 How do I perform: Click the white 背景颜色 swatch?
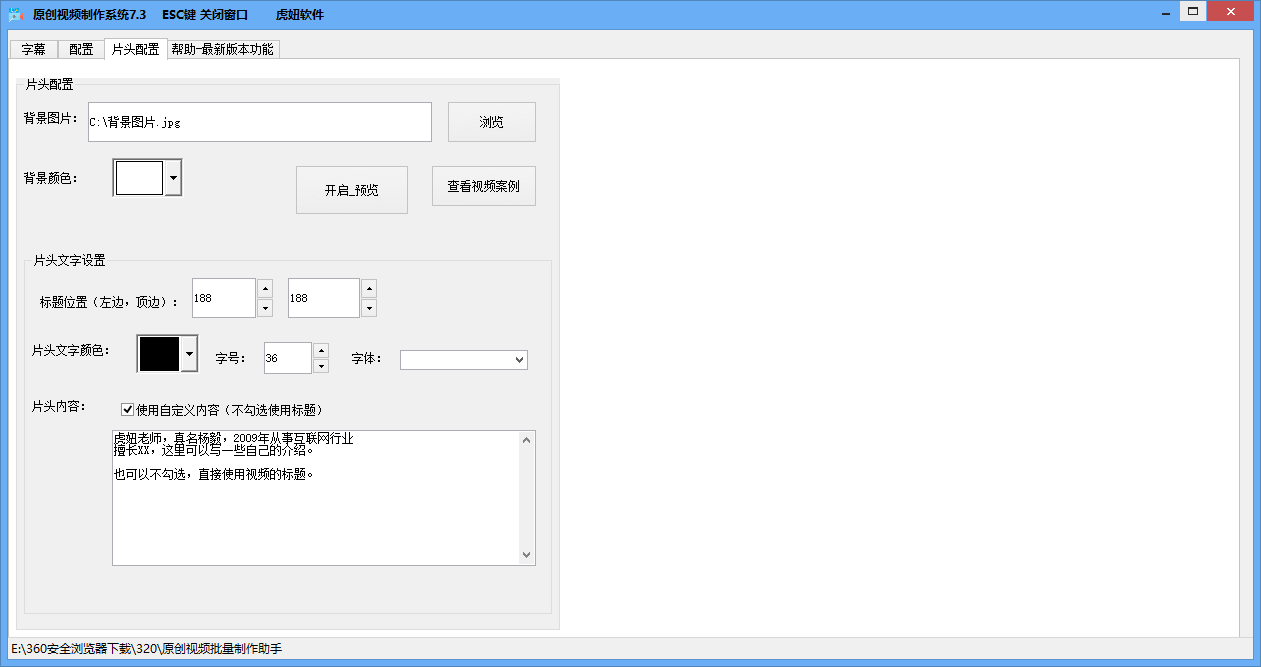(x=139, y=178)
